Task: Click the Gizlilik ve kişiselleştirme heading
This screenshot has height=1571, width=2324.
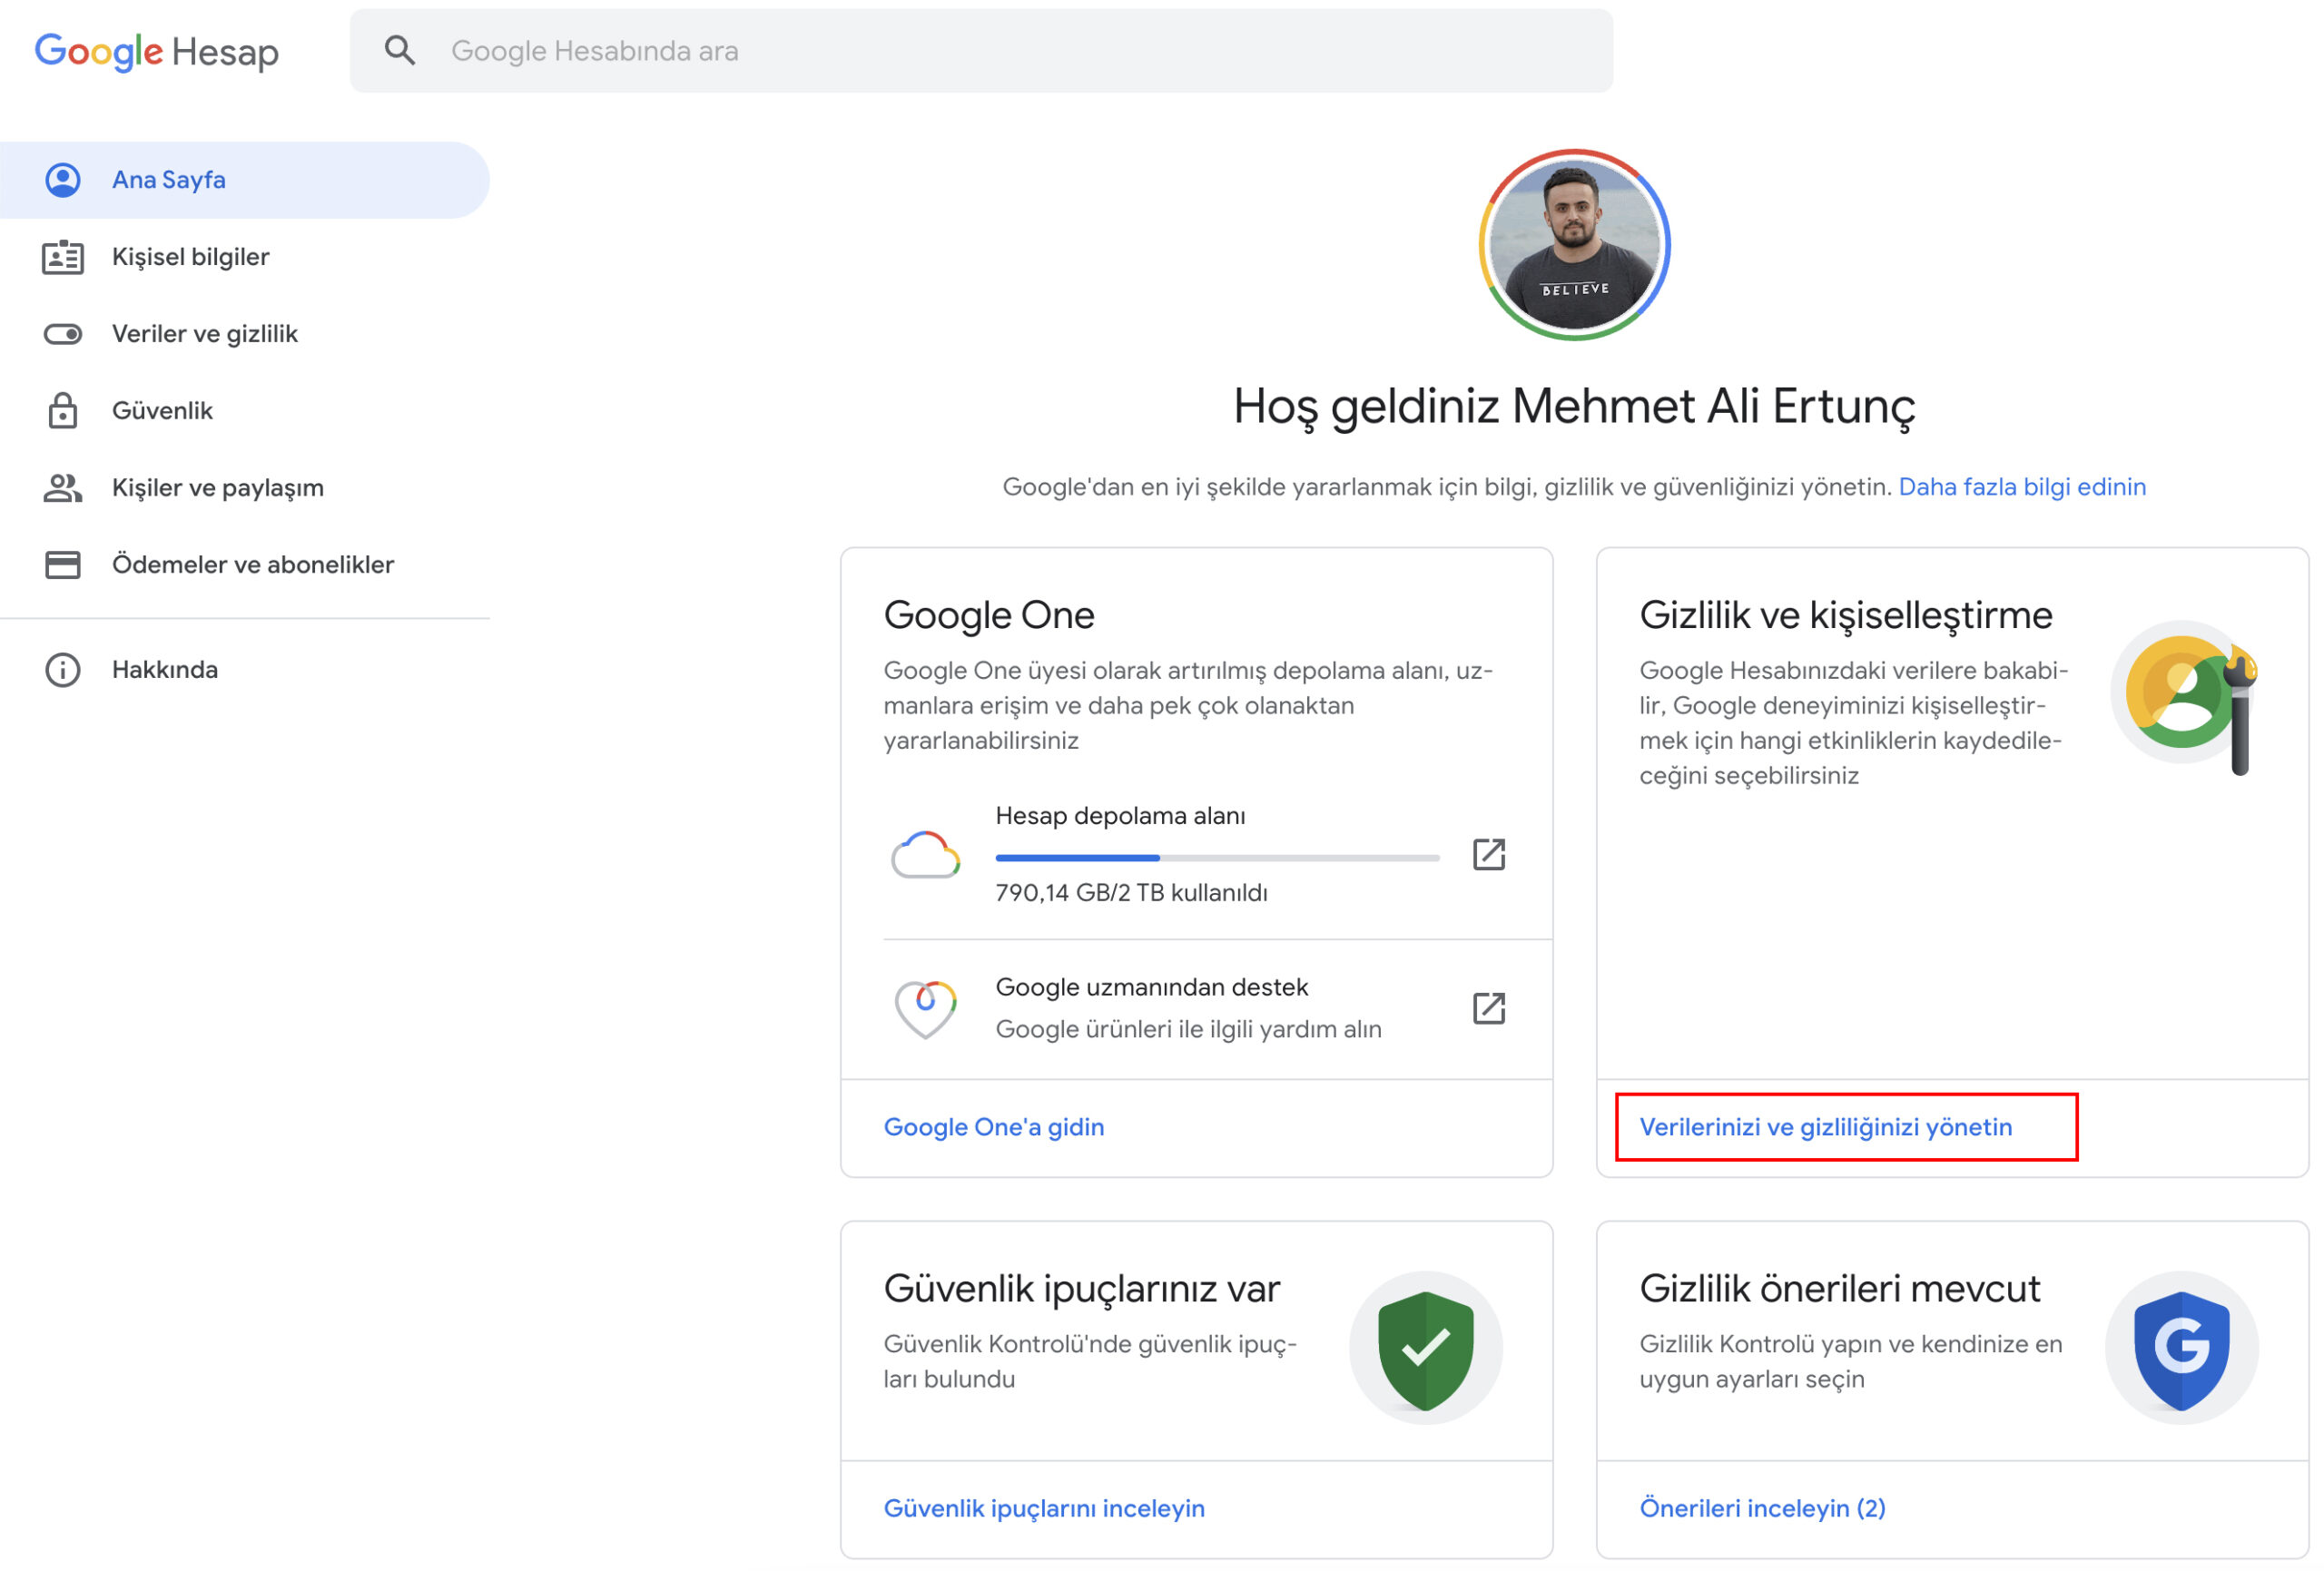Action: (x=1846, y=615)
